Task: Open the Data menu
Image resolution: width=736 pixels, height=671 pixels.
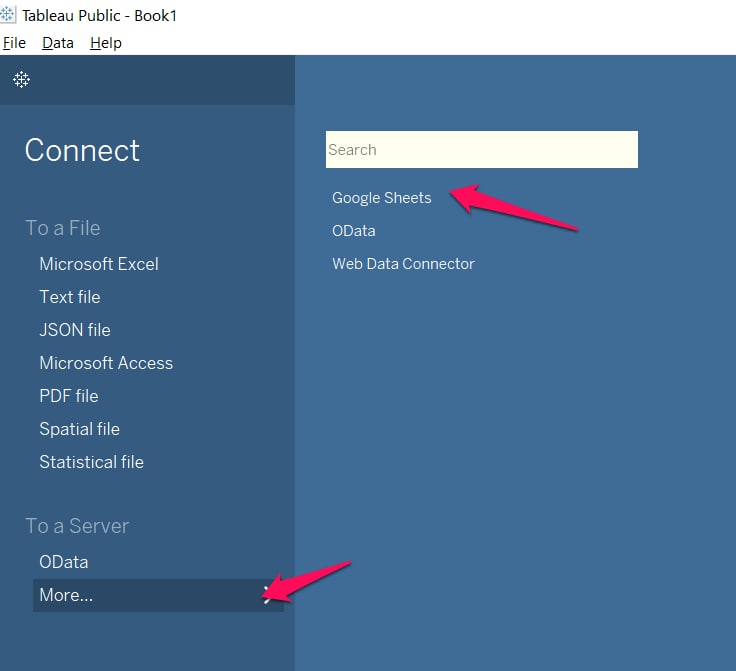Action: [x=58, y=43]
